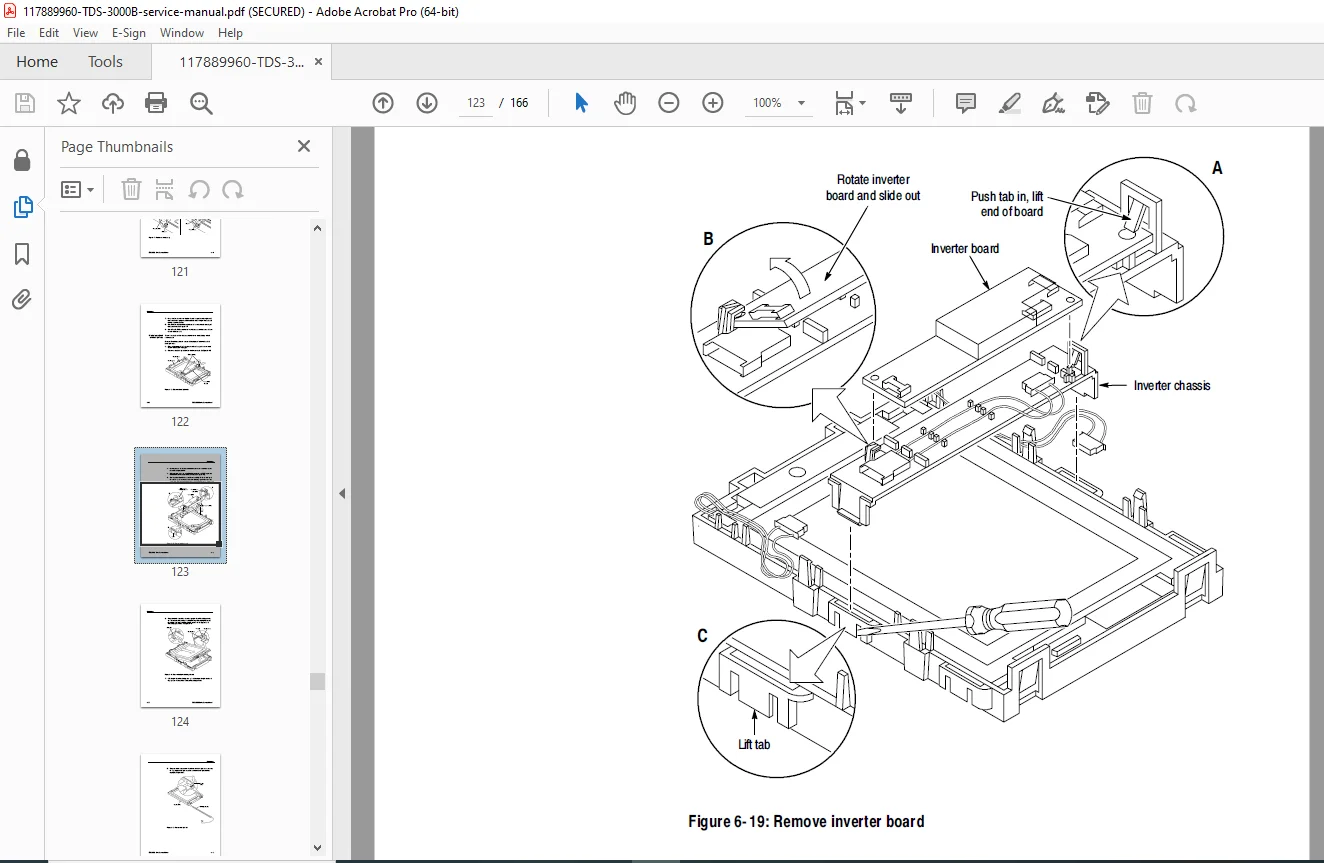Add a sticky note comment

tap(965, 103)
